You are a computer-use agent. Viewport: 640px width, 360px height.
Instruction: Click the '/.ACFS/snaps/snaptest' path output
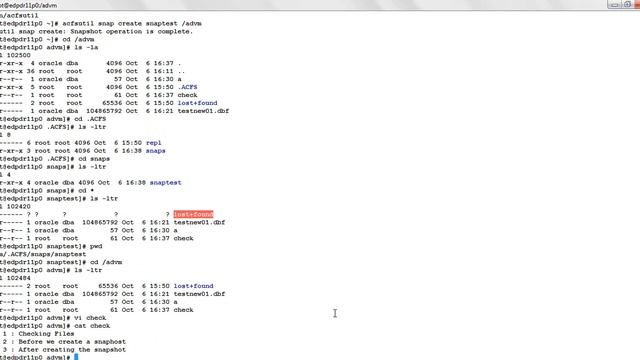[x=43, y=254]
